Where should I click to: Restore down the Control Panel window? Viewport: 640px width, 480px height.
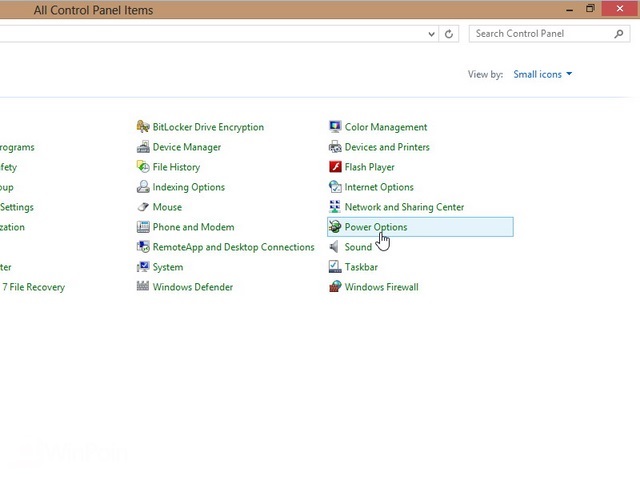pyautogui.click(x=590, y=9)
